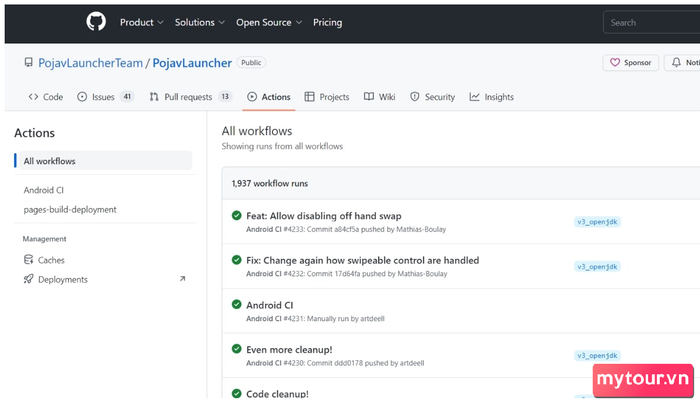Focus the Search input field
The image size is (700, 405).
point(651,22)
